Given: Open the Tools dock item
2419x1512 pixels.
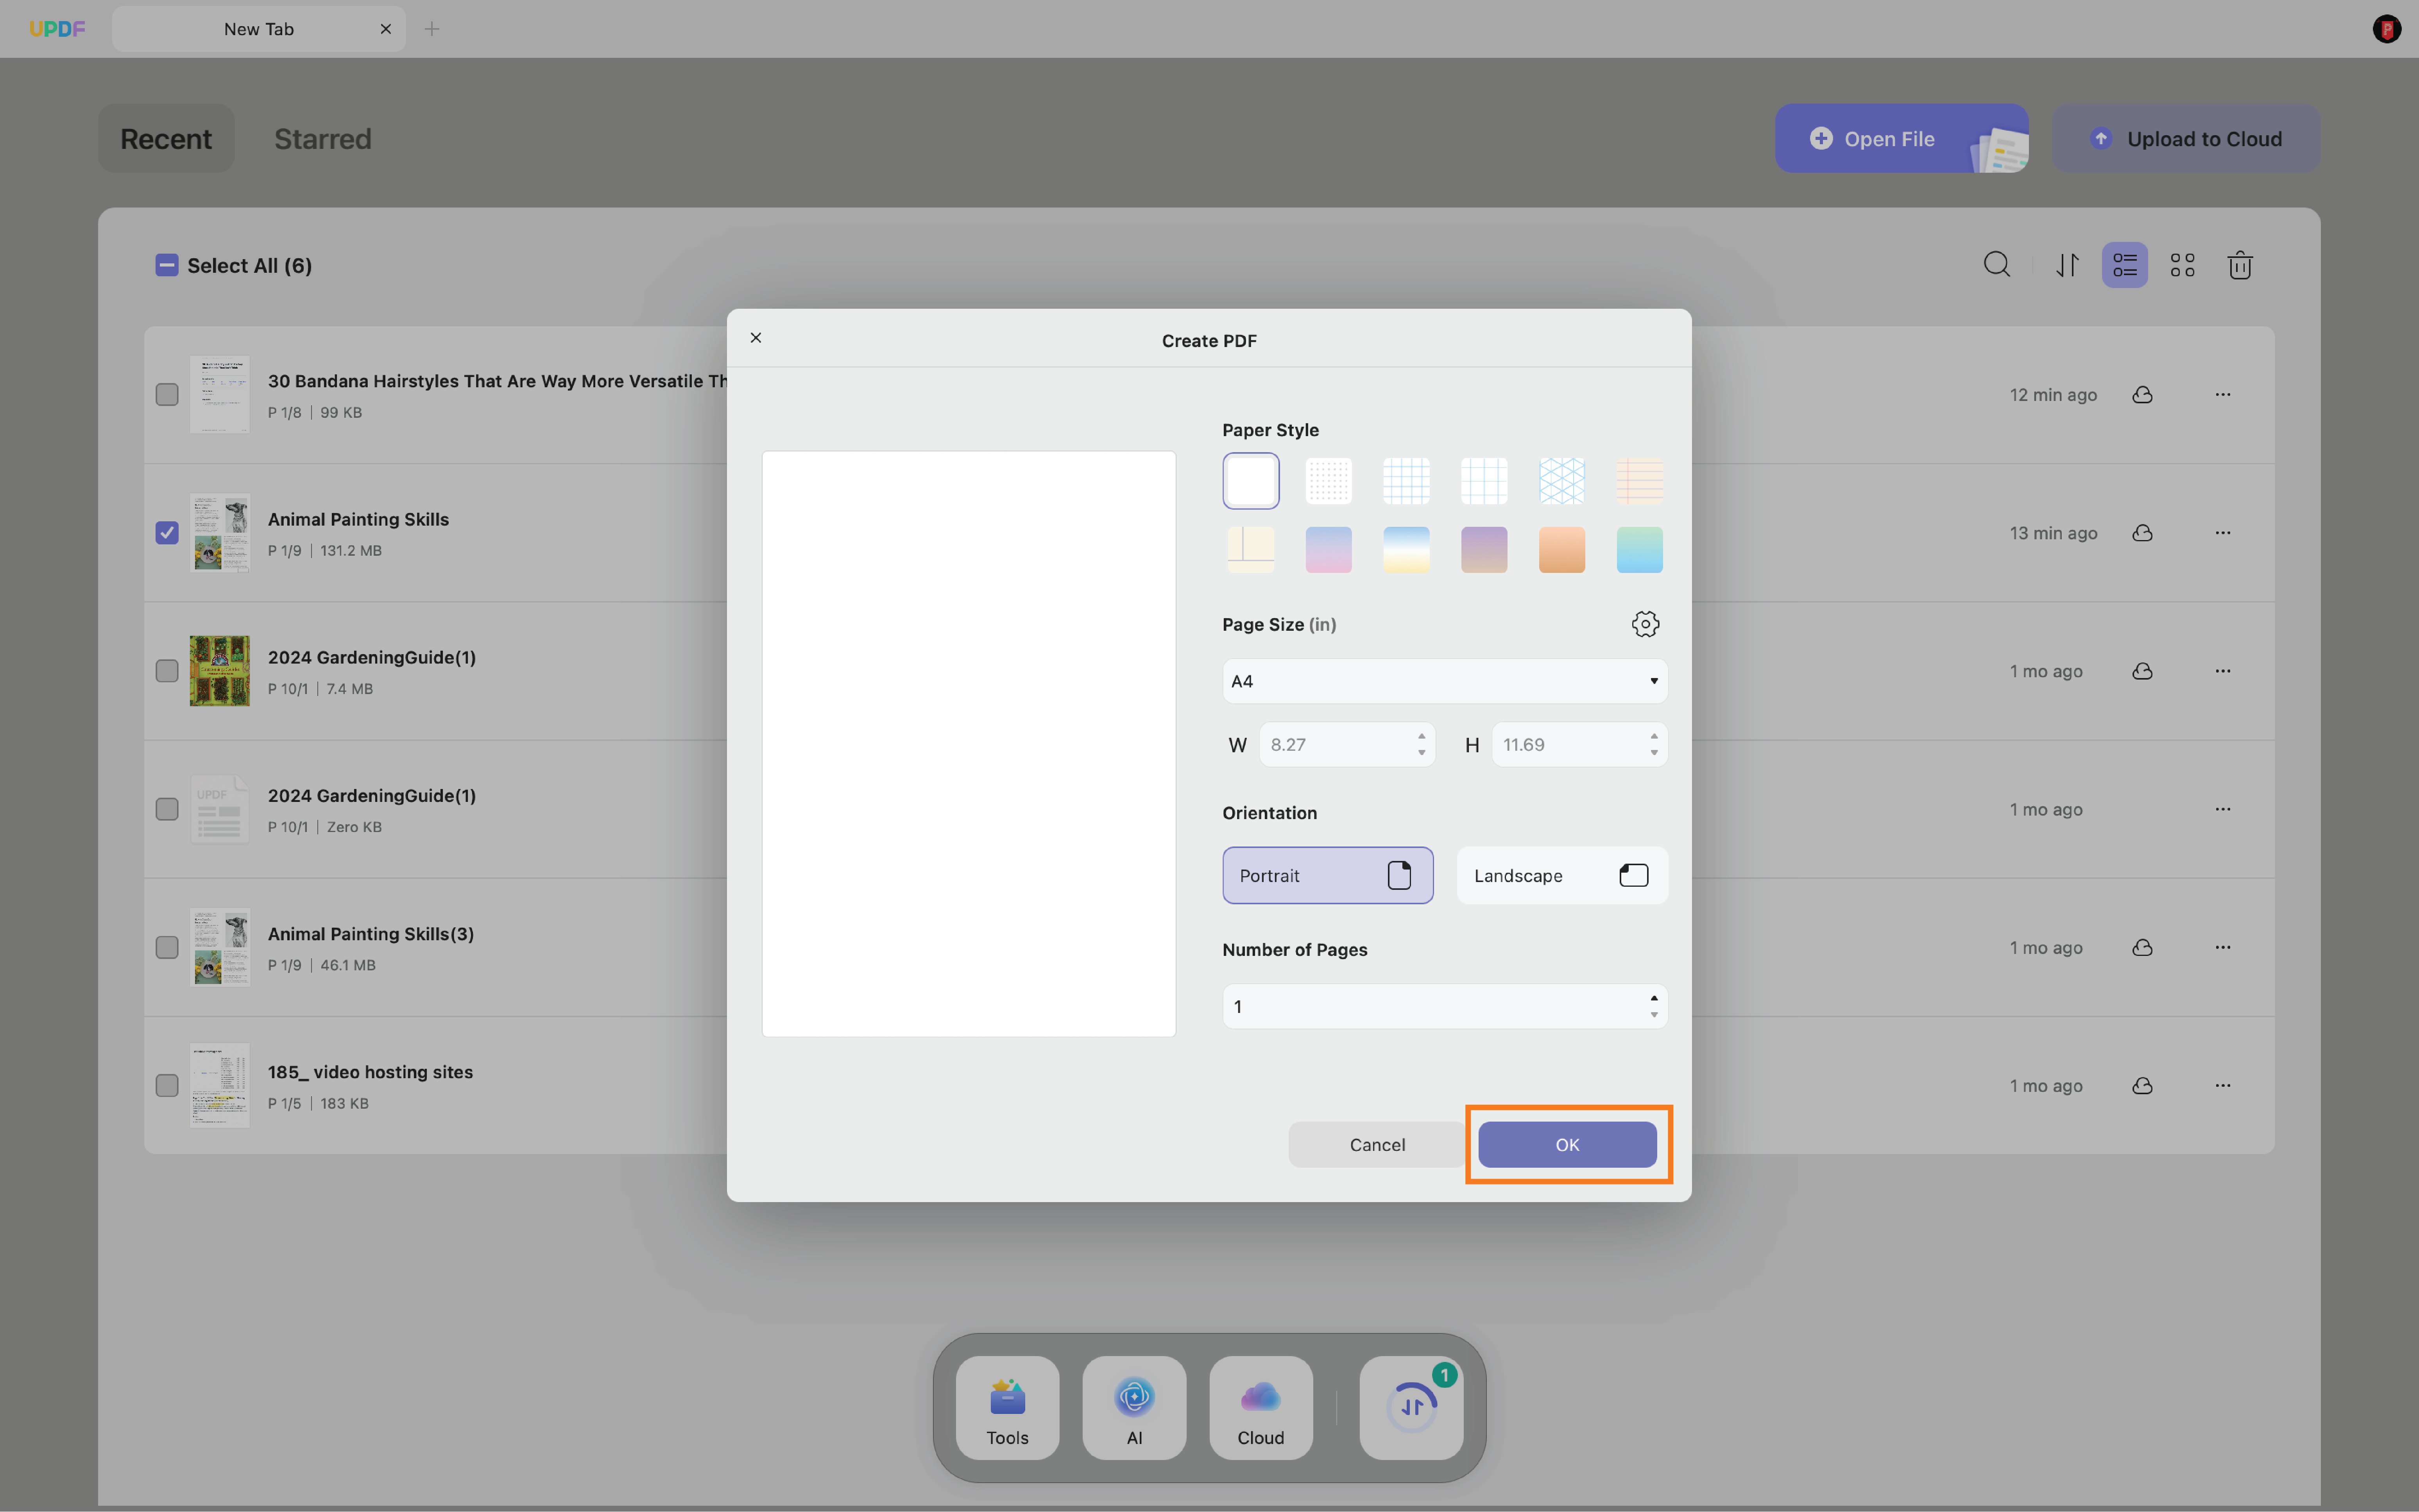Looking at the screenshot, I should click(x=1007, y=1408).
